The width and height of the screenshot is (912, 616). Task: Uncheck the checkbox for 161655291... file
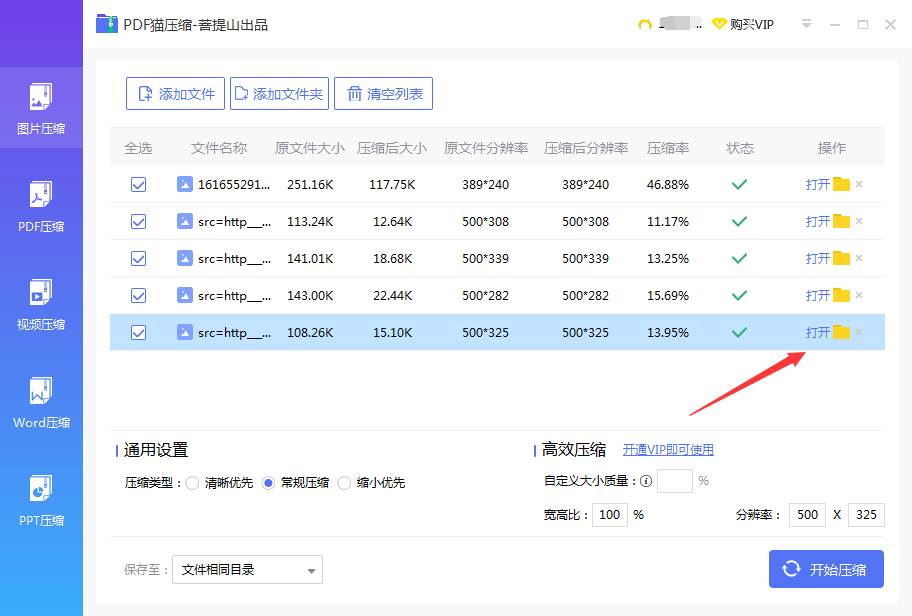(x=138, y=184)
